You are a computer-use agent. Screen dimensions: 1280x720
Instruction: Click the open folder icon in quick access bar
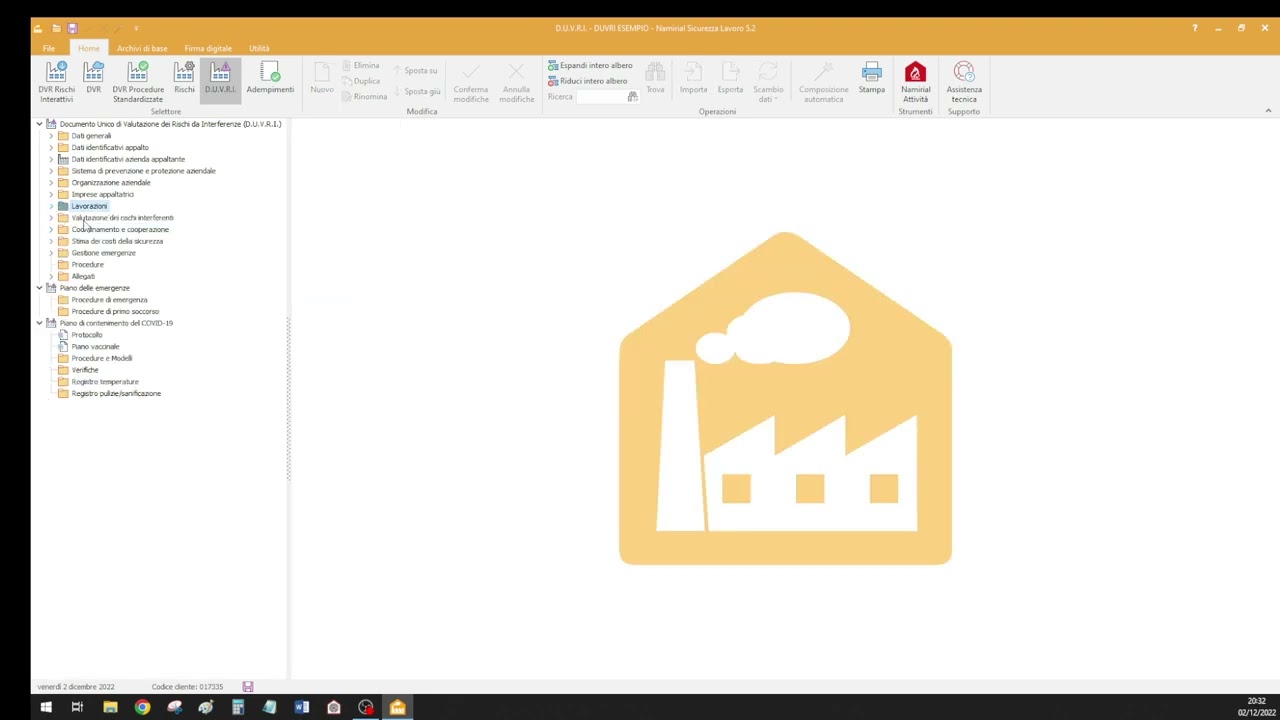[56, 28]
